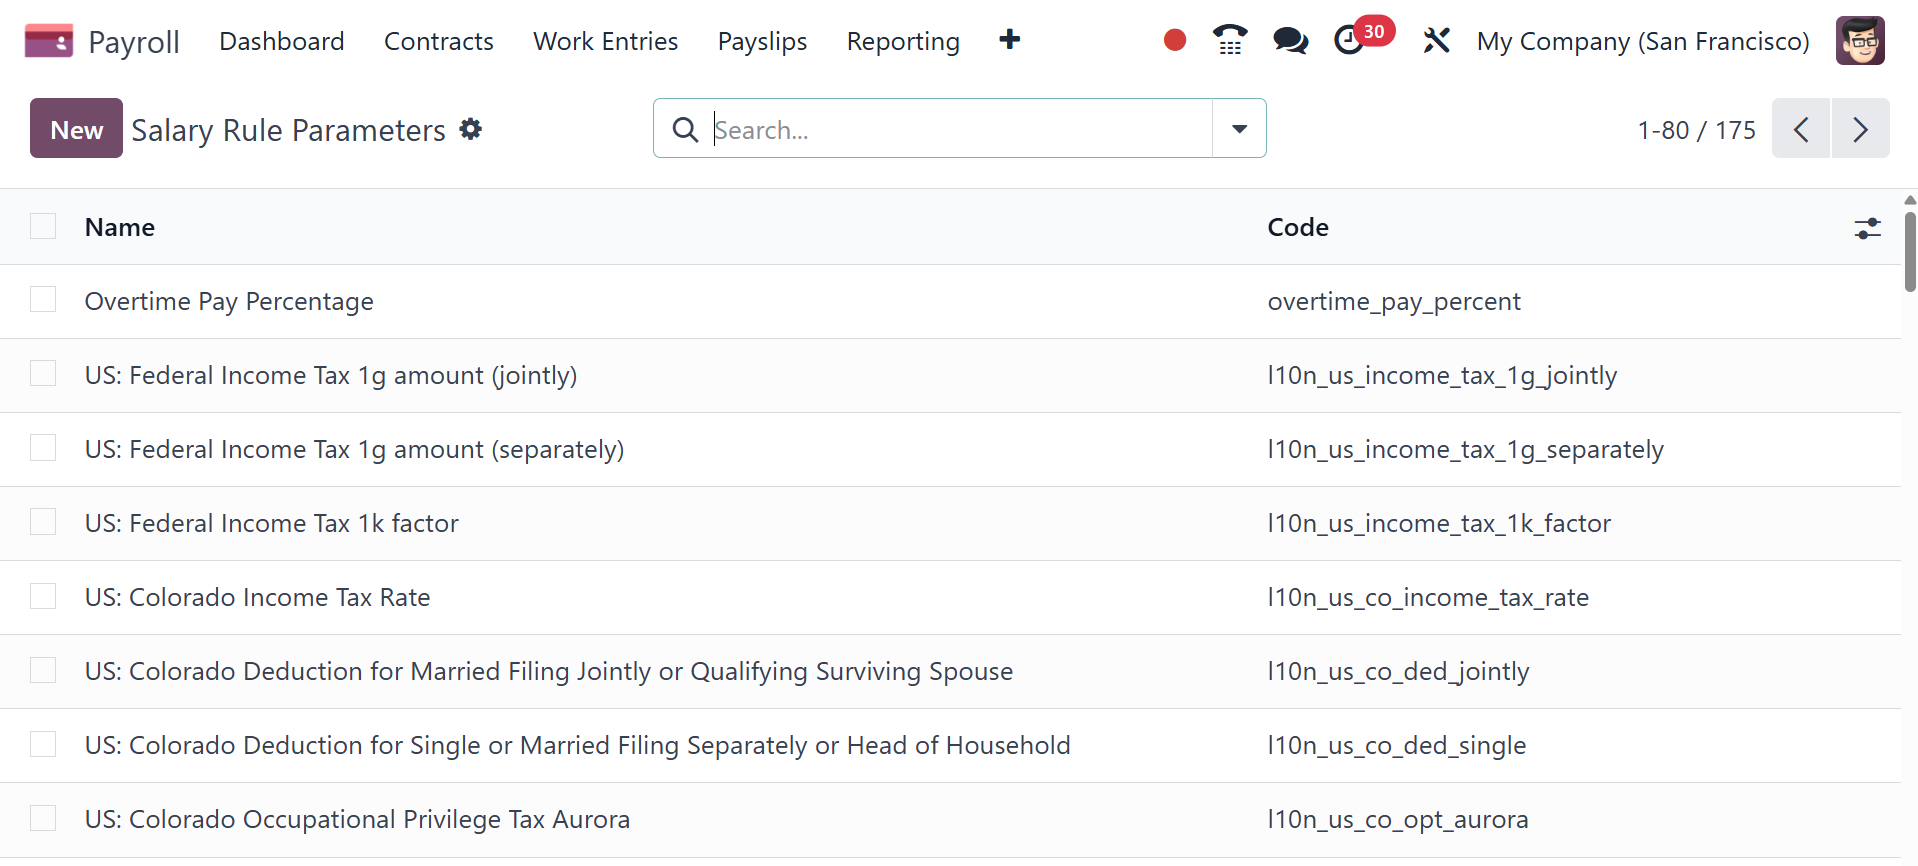Click the Payroll app logo icon

click(x=48, y=41)
